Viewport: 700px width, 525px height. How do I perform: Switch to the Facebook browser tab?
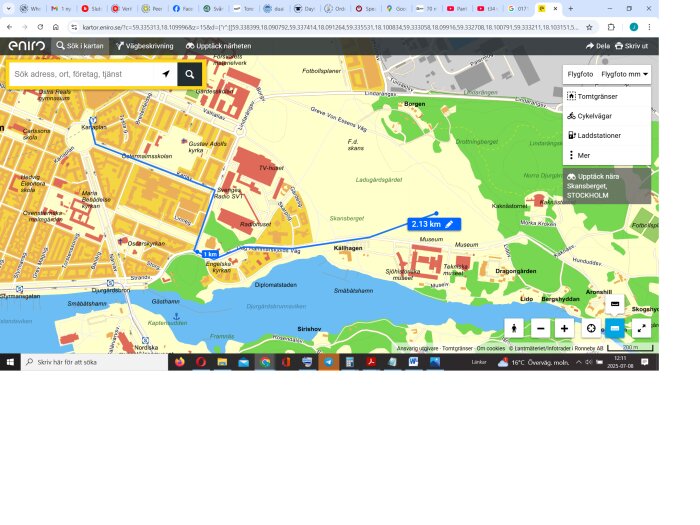[x=183, y=8]
